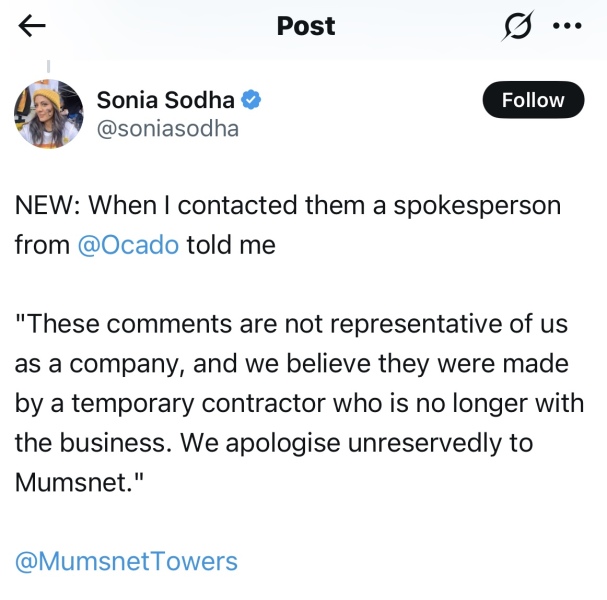Click the blue verified badge
607x600 pixels.
pyautogui.click(x=254, y=100)
